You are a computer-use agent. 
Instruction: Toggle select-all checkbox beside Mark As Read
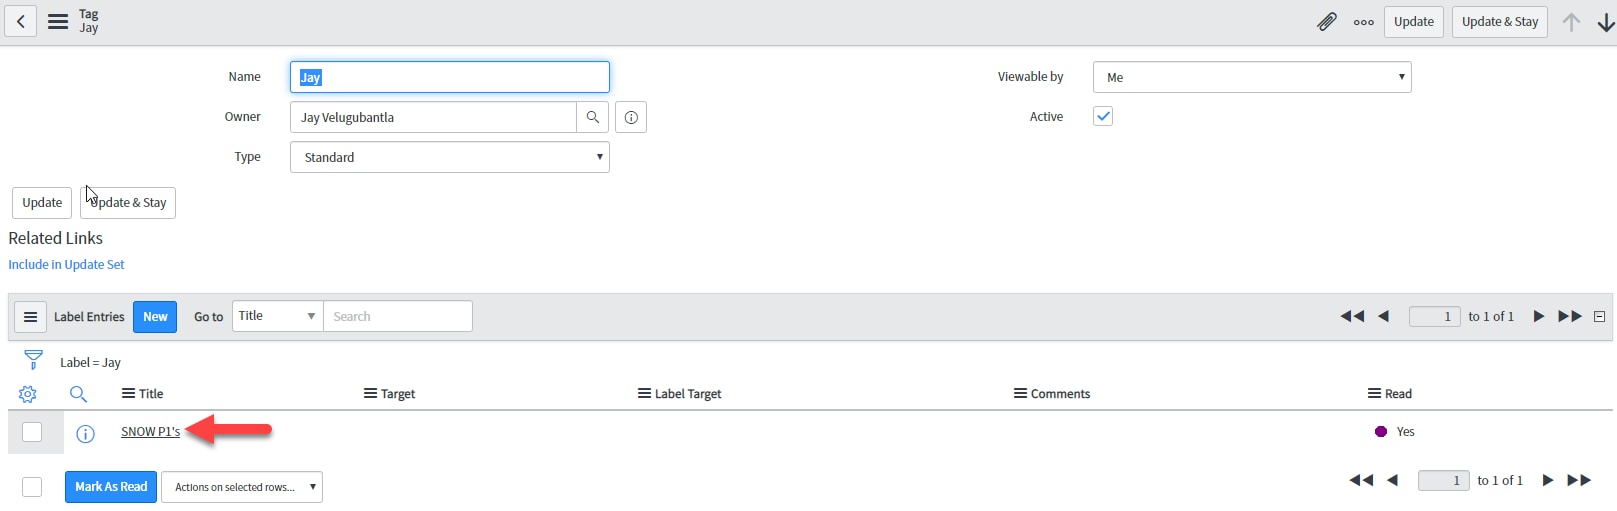coord(32,487)
